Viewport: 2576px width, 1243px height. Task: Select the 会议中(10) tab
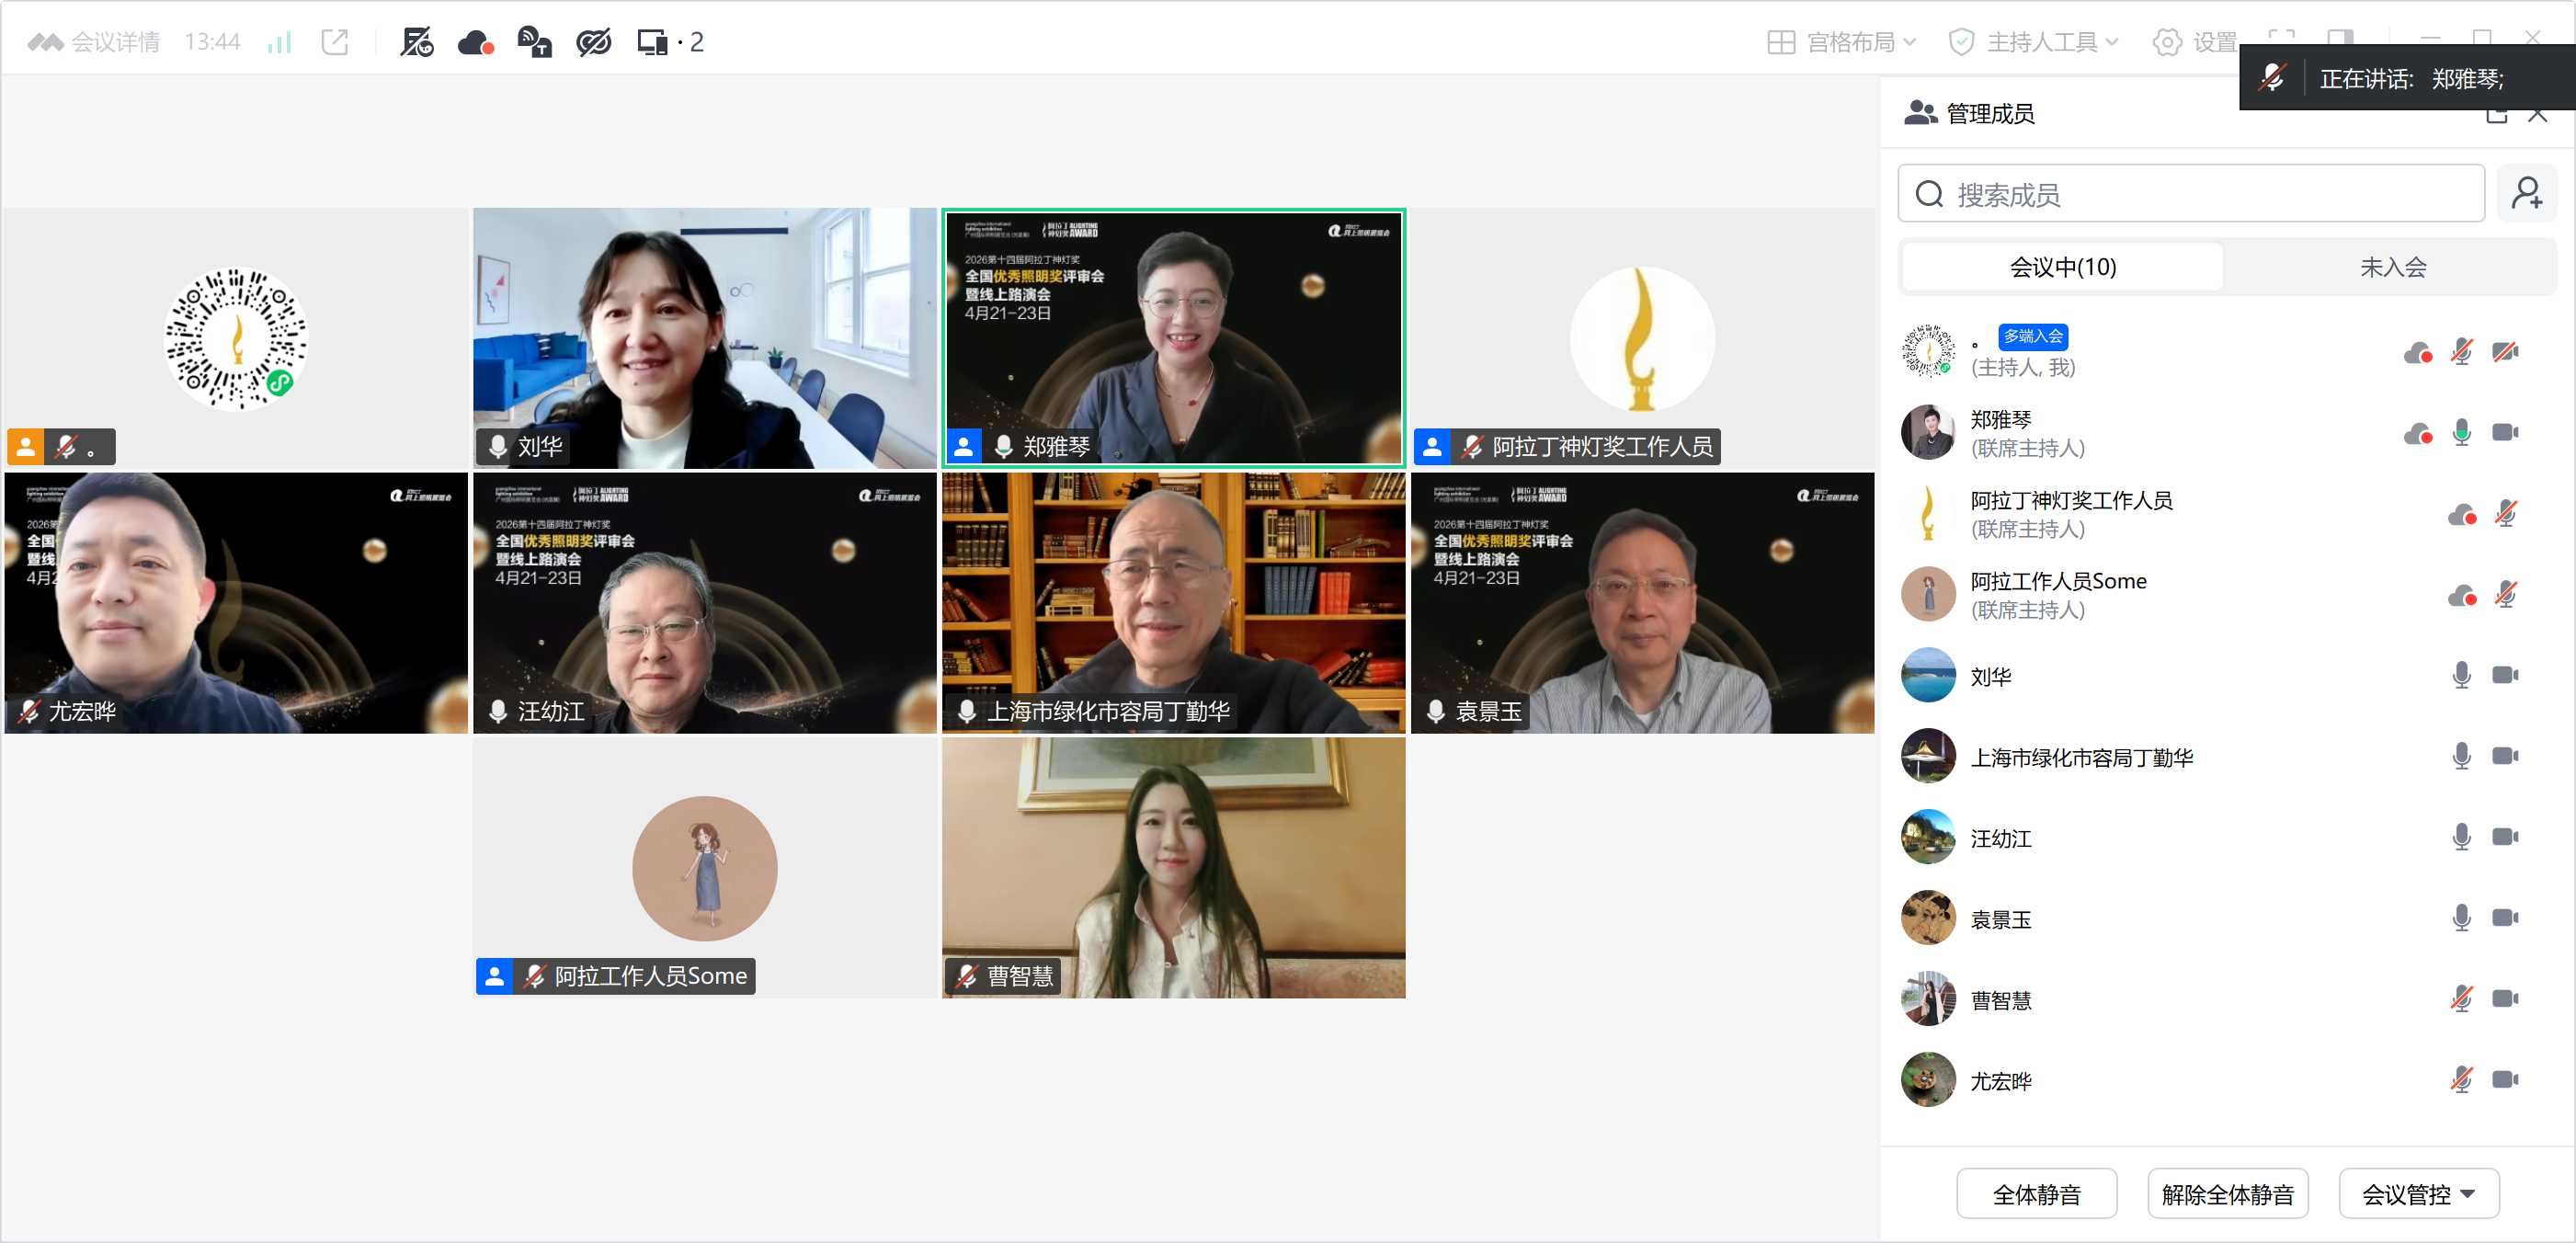click(x=2062, y=267)
